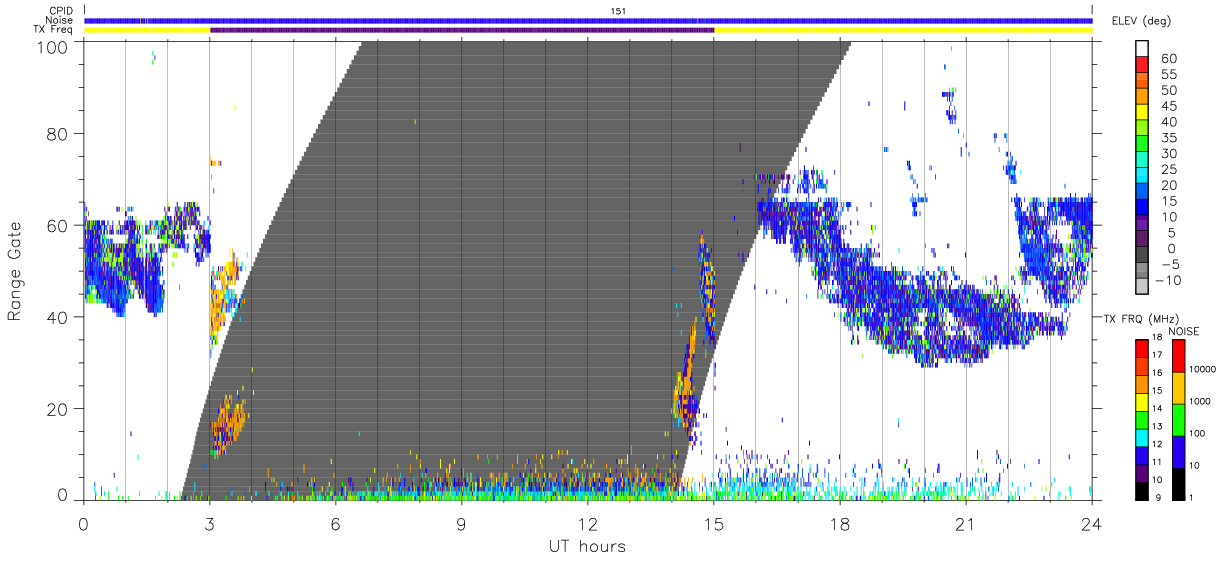The height and width of the screenshot is (567, 1228).
Task: Click the red top block of the TX FRQ colorbar
Action: point(1142,349)
